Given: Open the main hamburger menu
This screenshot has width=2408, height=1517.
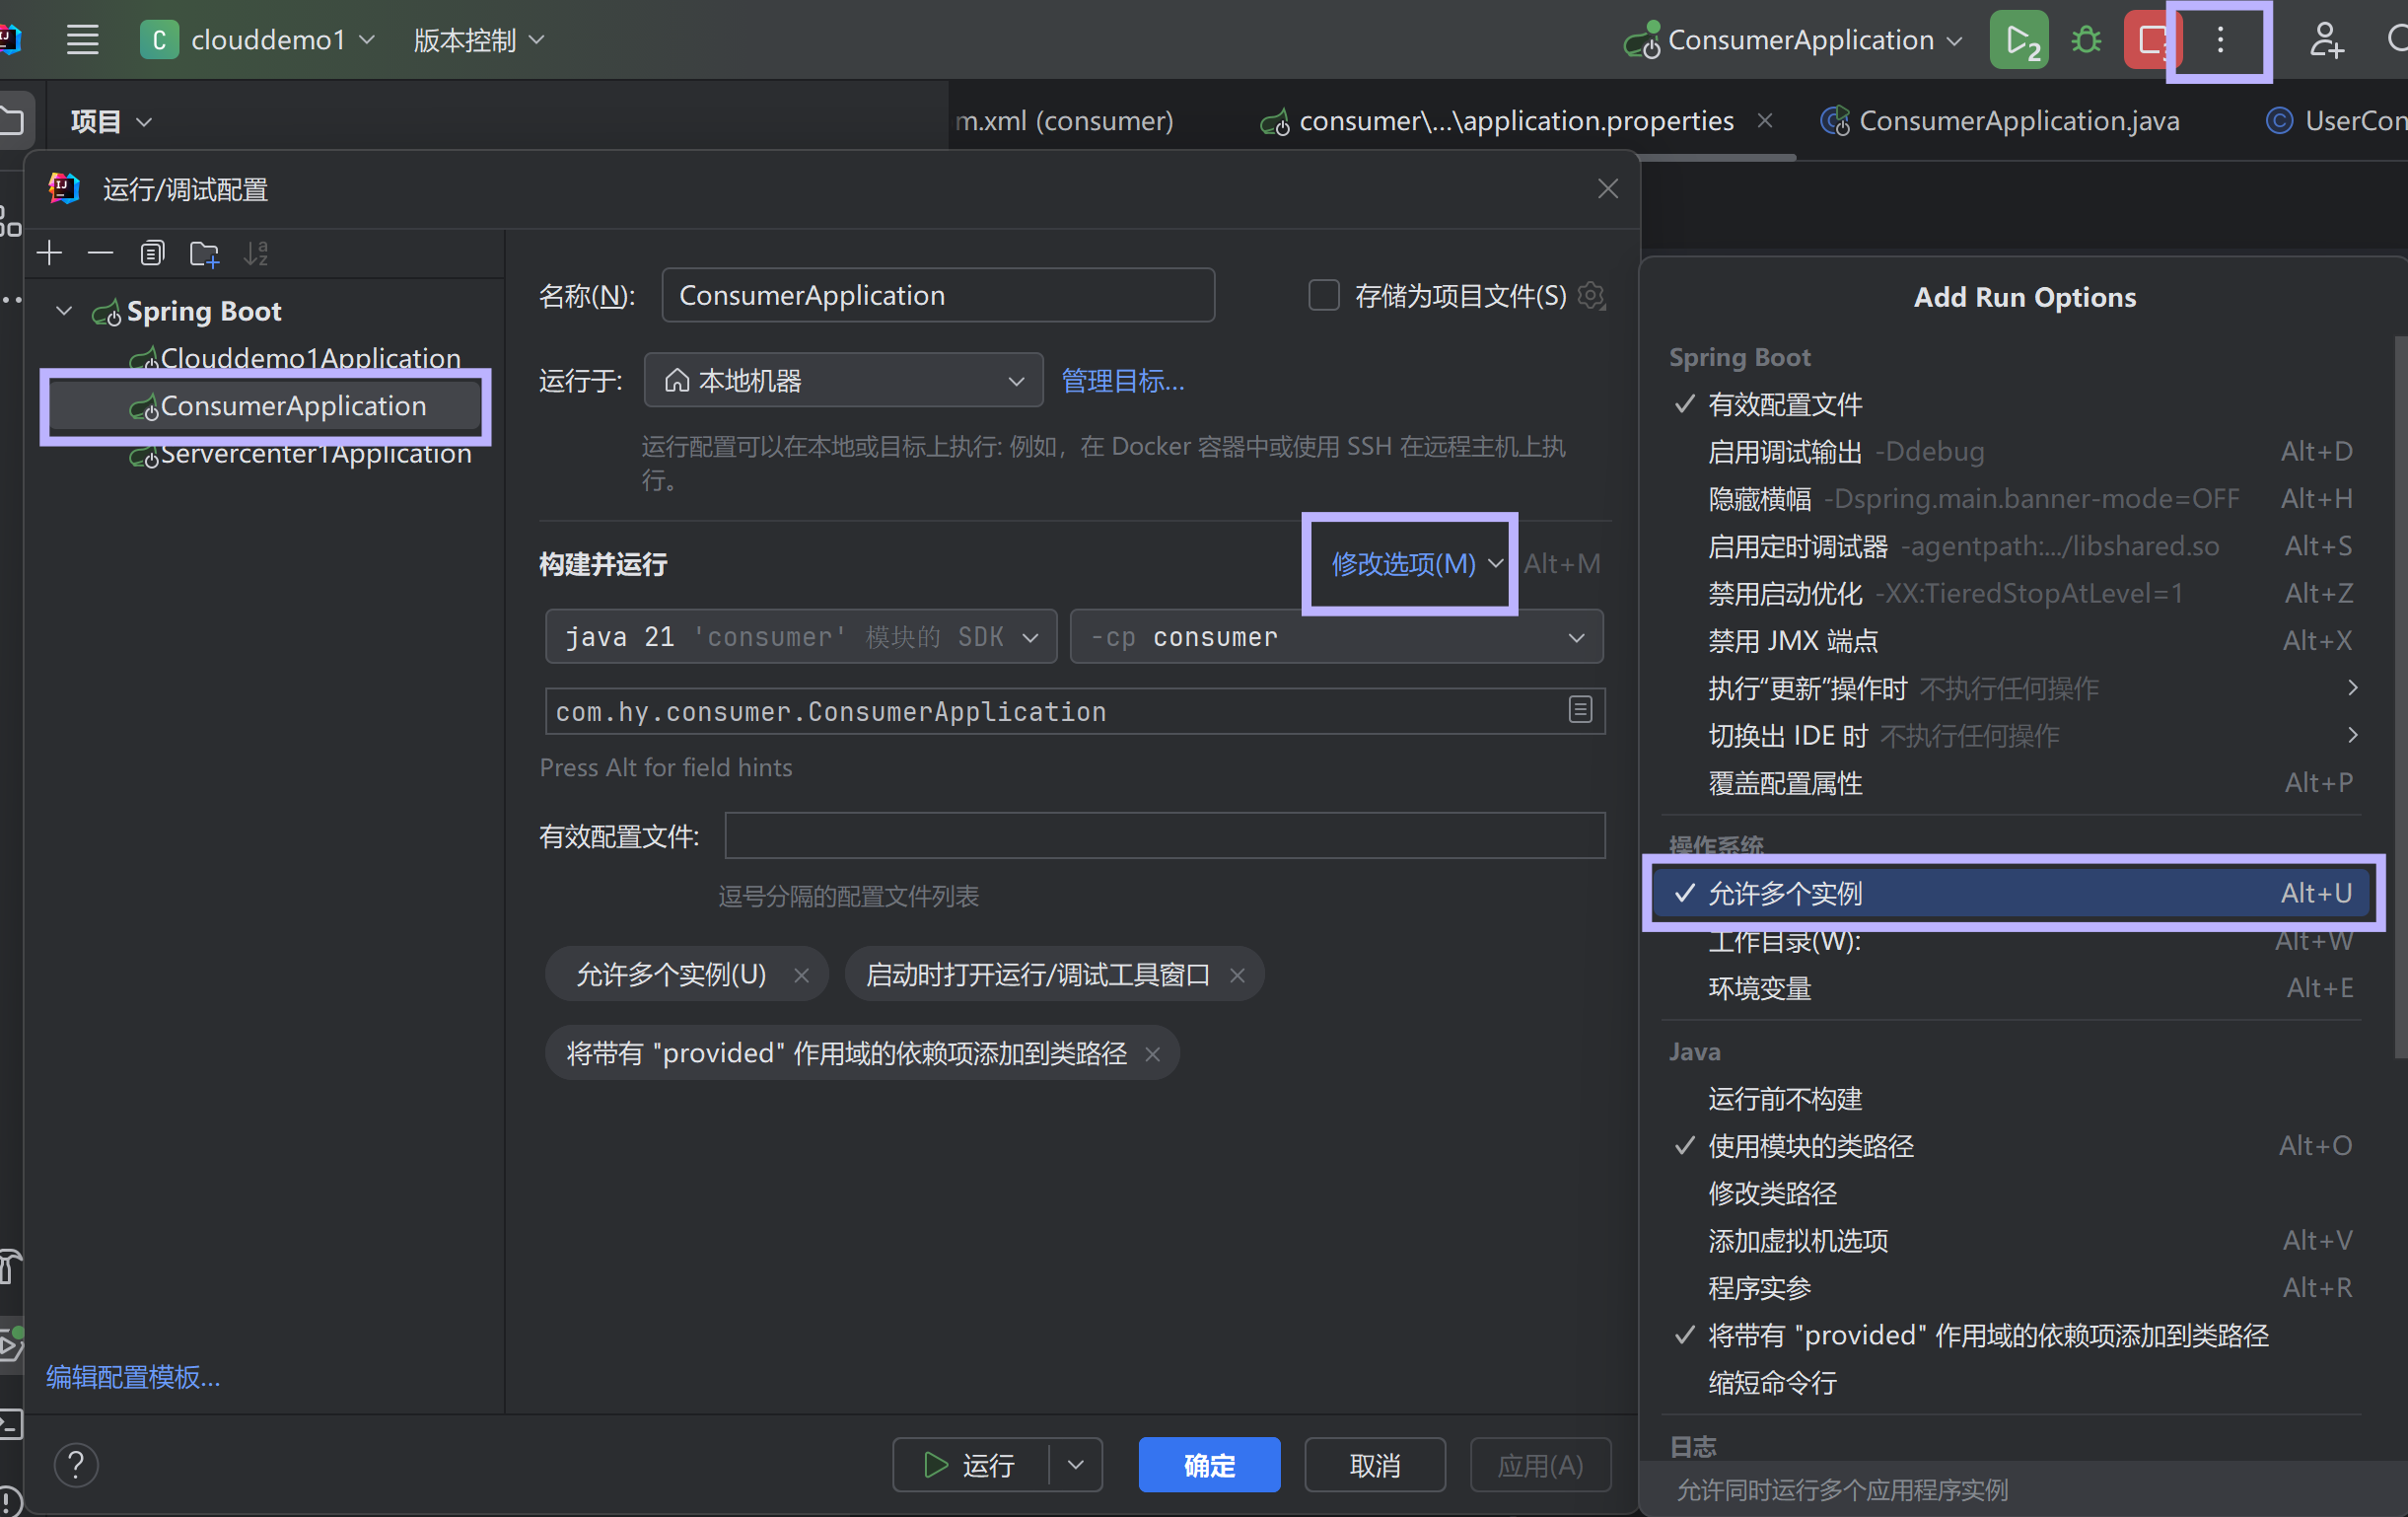Looking at the screenshot, I should point(82,40).
